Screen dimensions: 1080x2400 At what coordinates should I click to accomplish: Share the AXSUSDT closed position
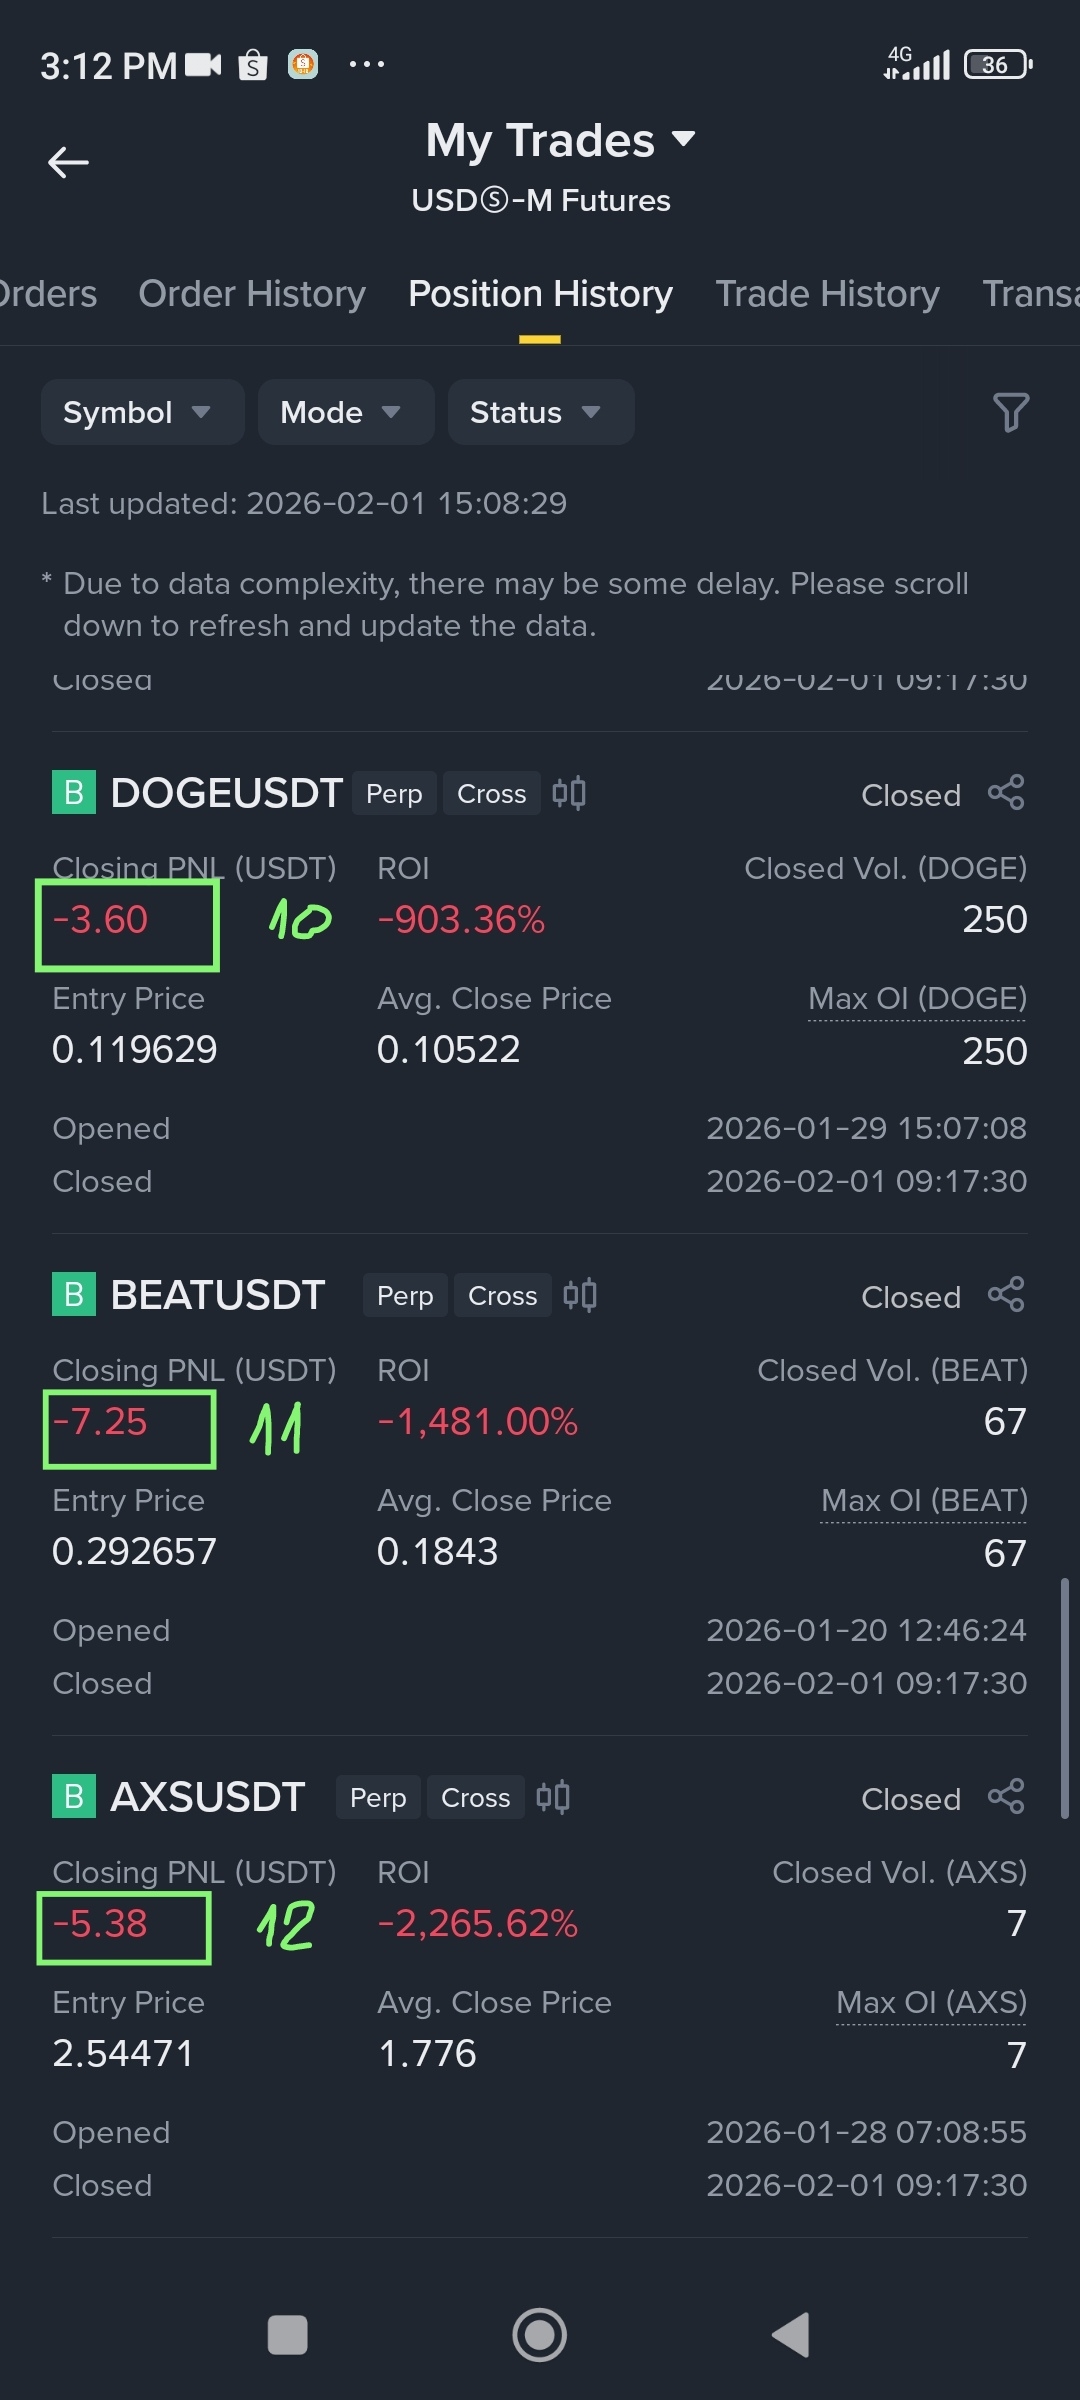[1006, 1797]
